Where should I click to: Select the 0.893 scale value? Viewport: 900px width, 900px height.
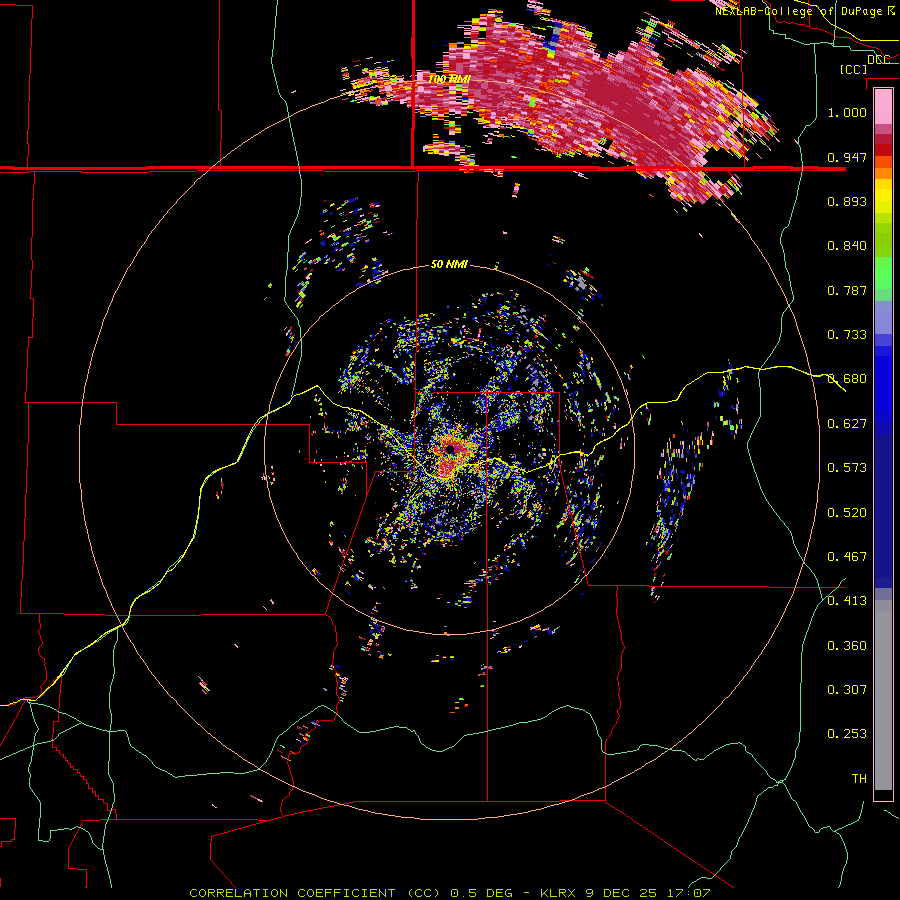point(847,201)
